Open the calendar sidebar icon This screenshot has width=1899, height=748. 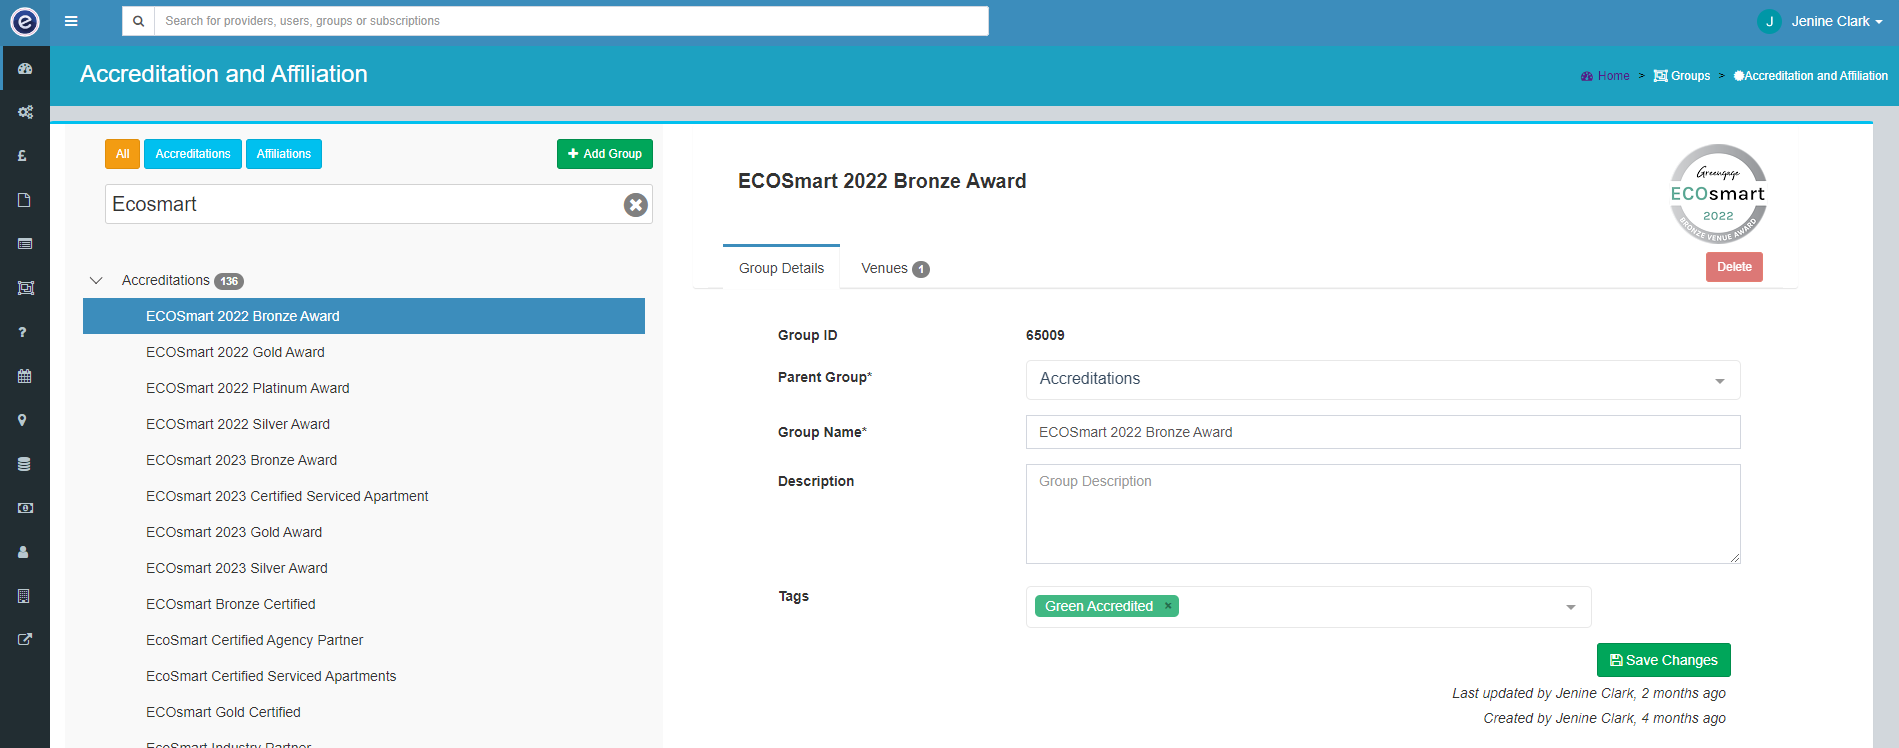pyautogui.click(x=25, y=376)
